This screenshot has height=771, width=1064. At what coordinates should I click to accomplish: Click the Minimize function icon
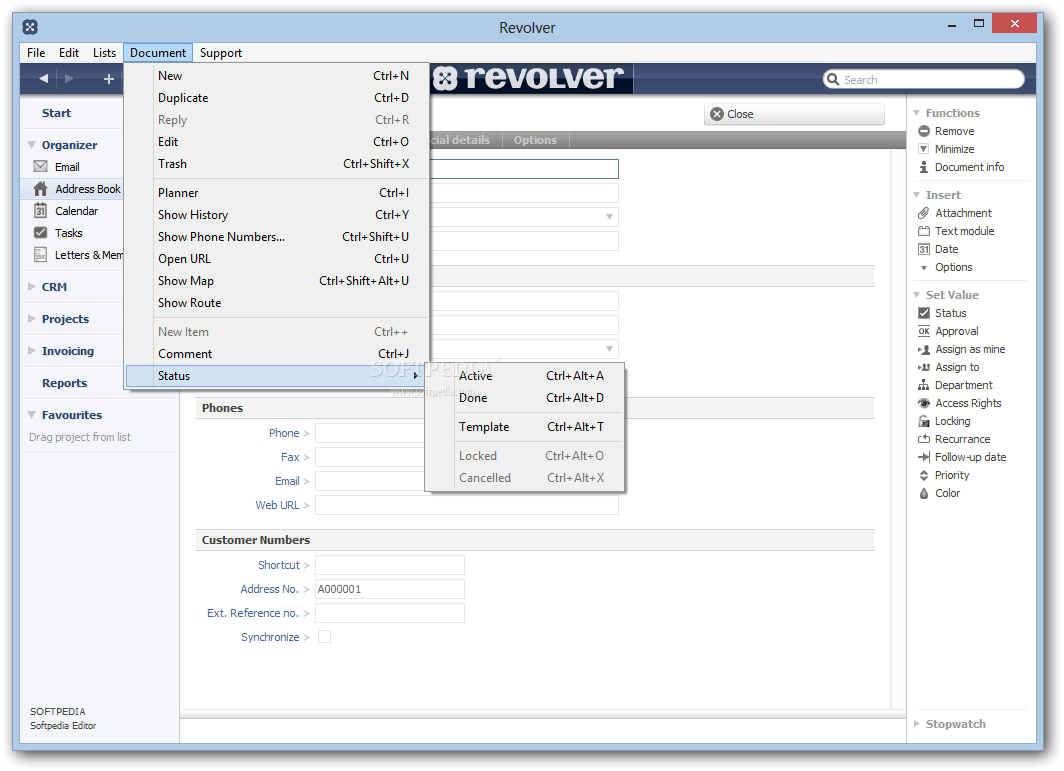coord(924,149)
